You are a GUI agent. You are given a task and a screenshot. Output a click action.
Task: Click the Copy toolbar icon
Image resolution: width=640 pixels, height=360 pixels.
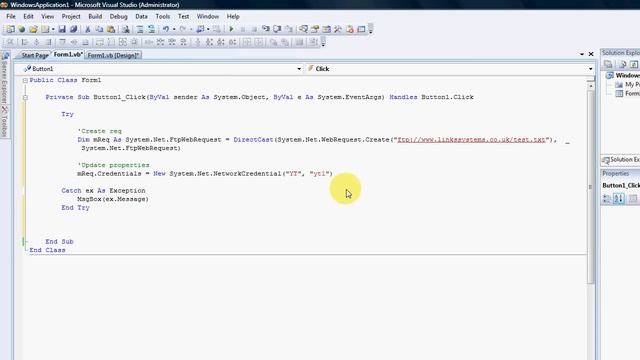(x=99, y=29)
